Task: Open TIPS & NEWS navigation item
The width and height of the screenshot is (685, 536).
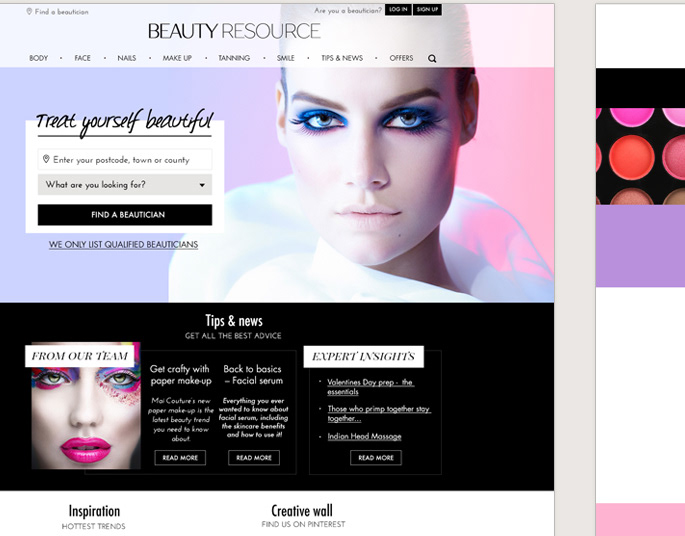Action: point(342,58)
